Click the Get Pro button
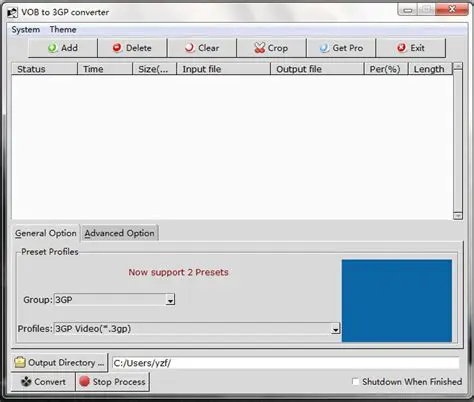Viewport: 474px width, 402px height. pyautogui.click(x=341, y=48)
